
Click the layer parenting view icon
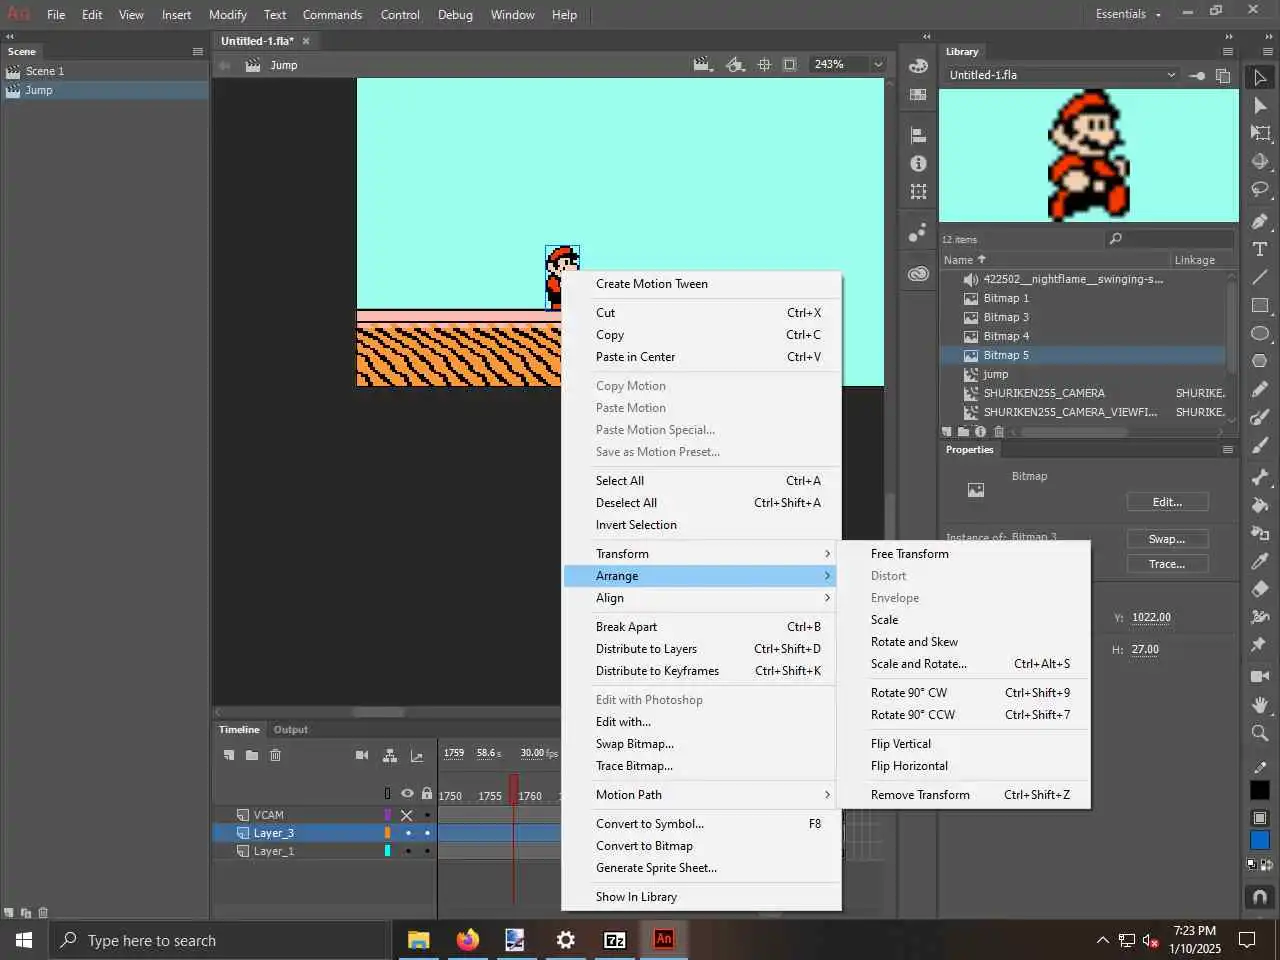[390, 755]
